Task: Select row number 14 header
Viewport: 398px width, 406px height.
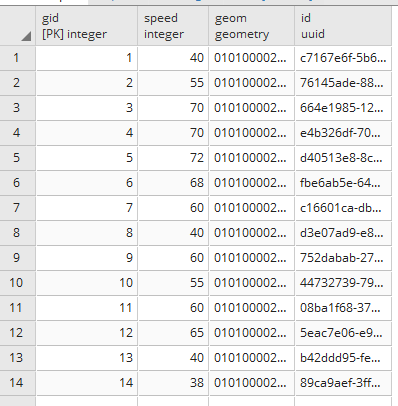Action: click(x=18, y=383)
